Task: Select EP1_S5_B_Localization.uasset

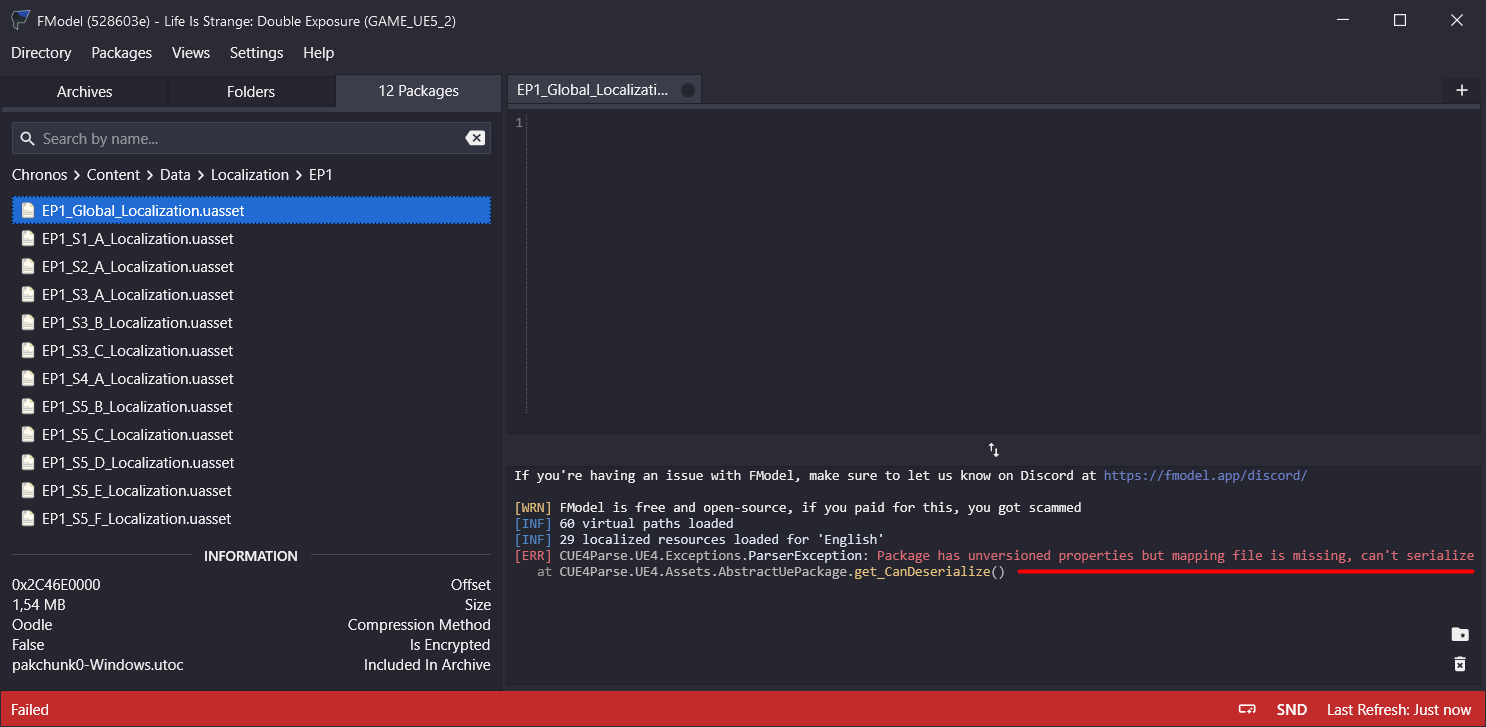Action: [251, 407]
